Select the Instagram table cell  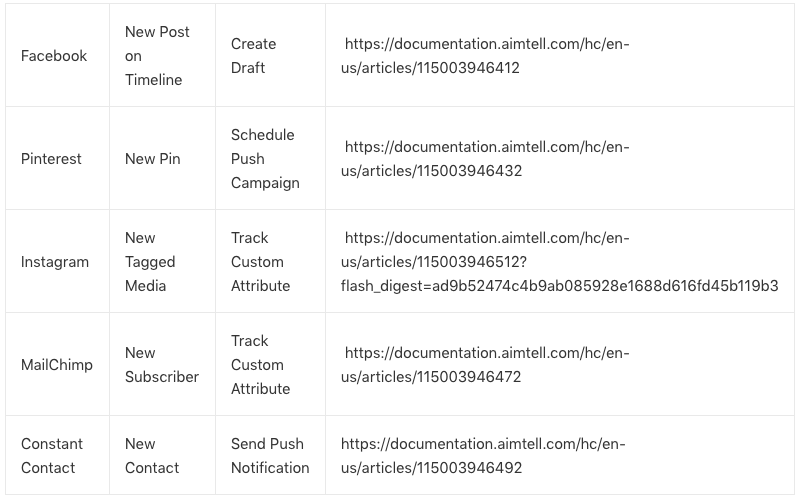coord(55,262)
